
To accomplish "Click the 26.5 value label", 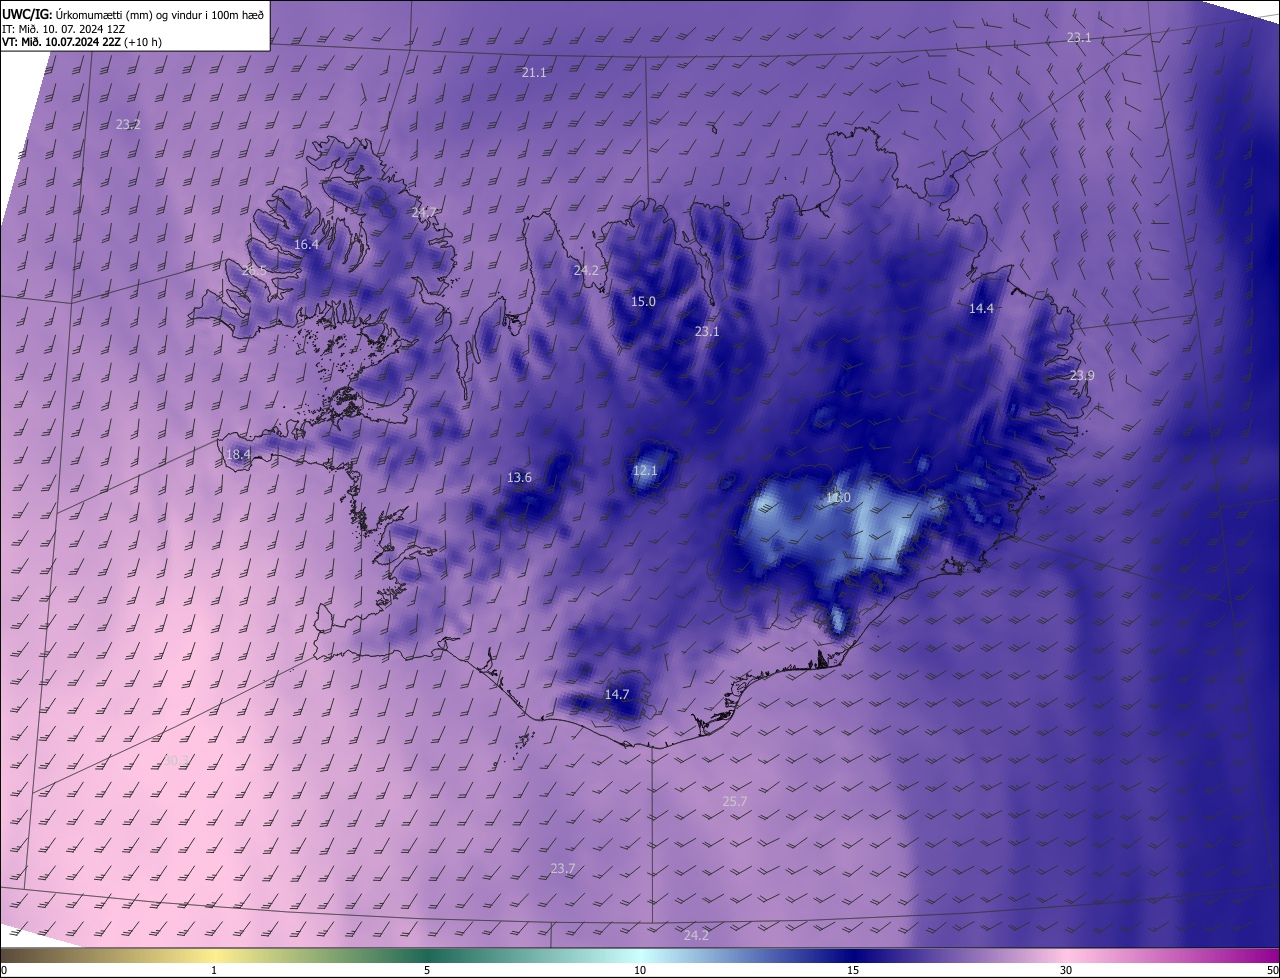I will pos(254,270).
